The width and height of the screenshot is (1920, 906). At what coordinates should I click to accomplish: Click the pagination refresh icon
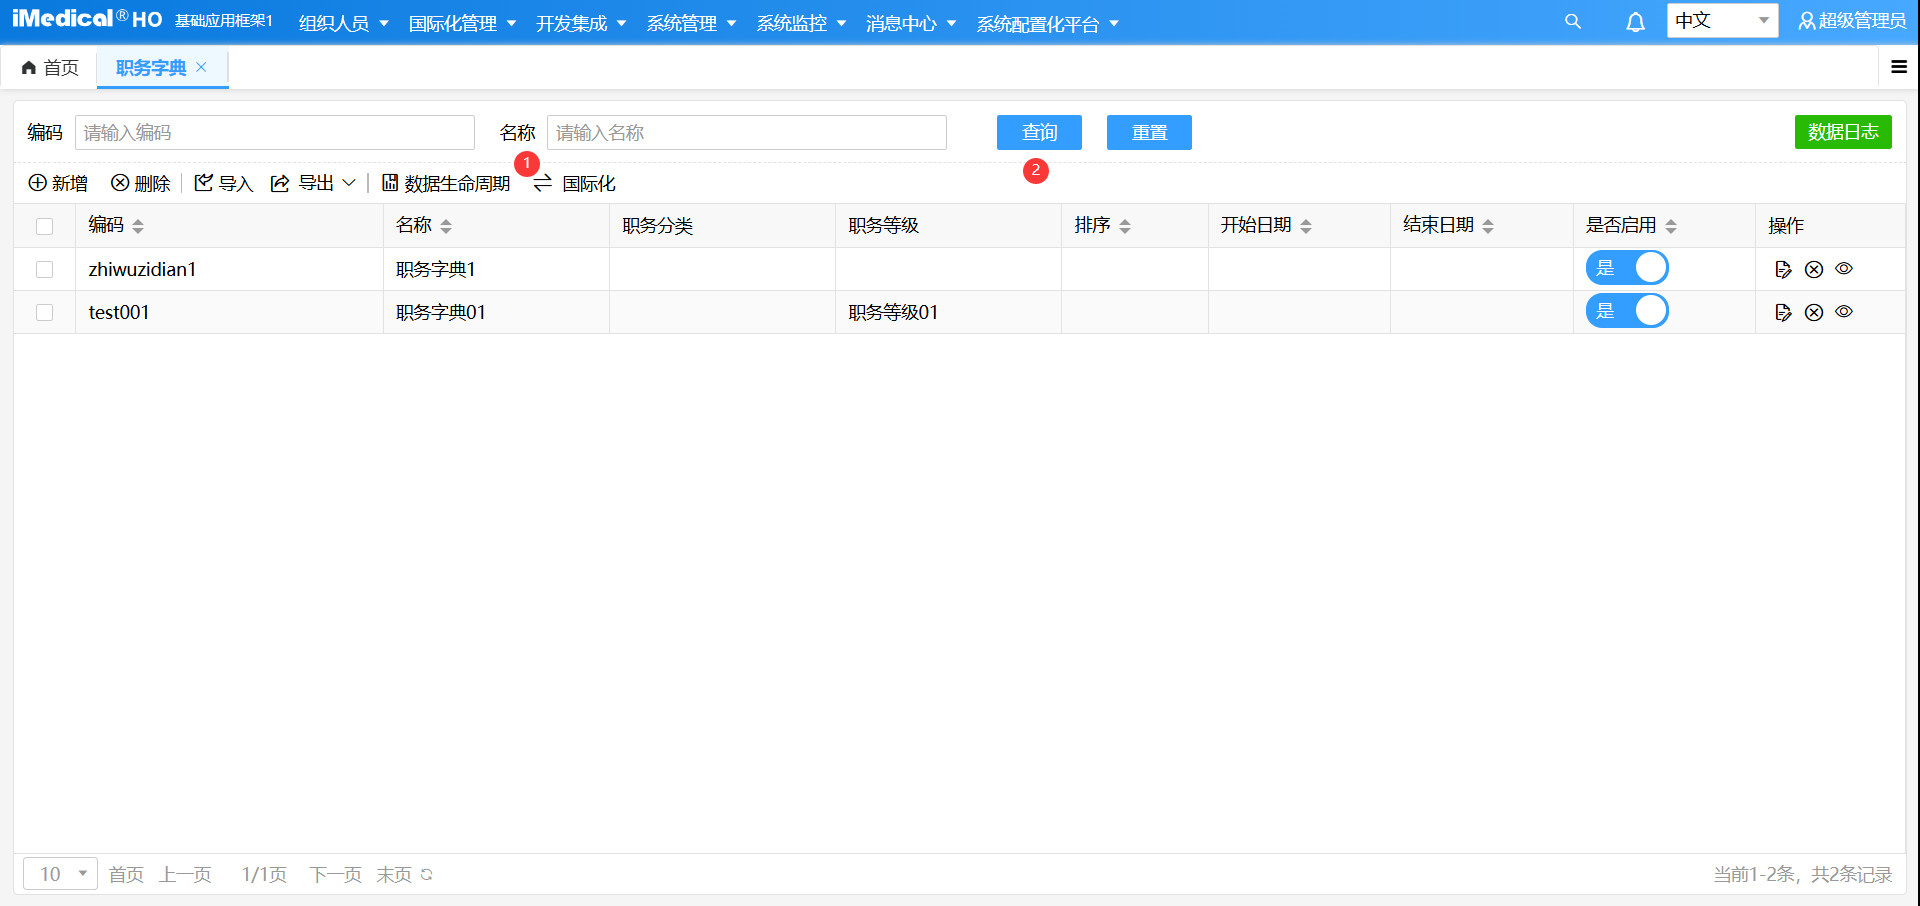427,874
